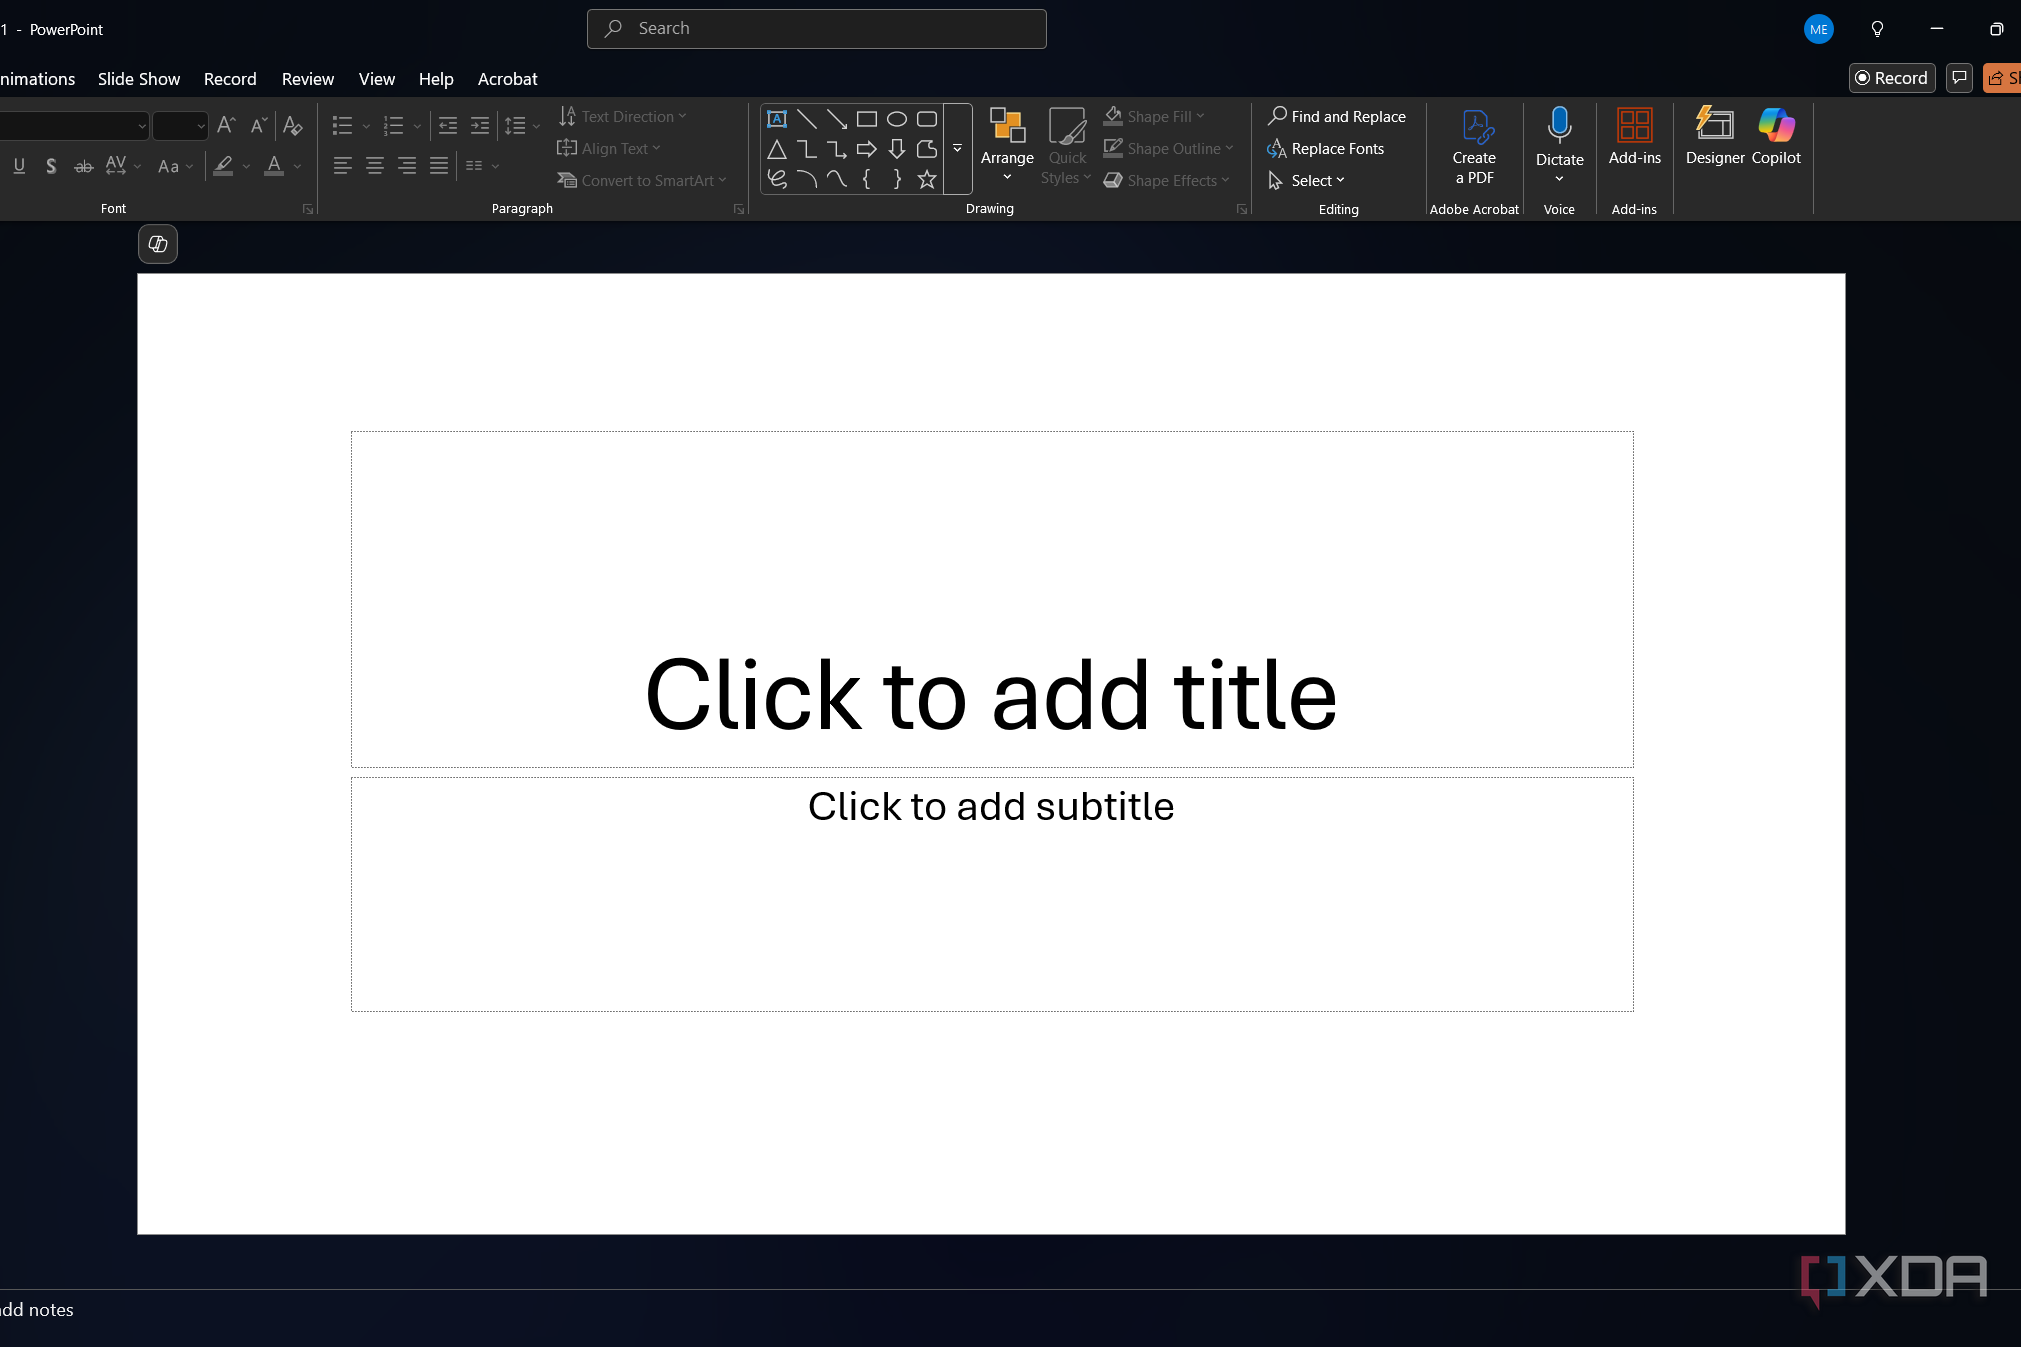Open the Slide Show tab

139,79
